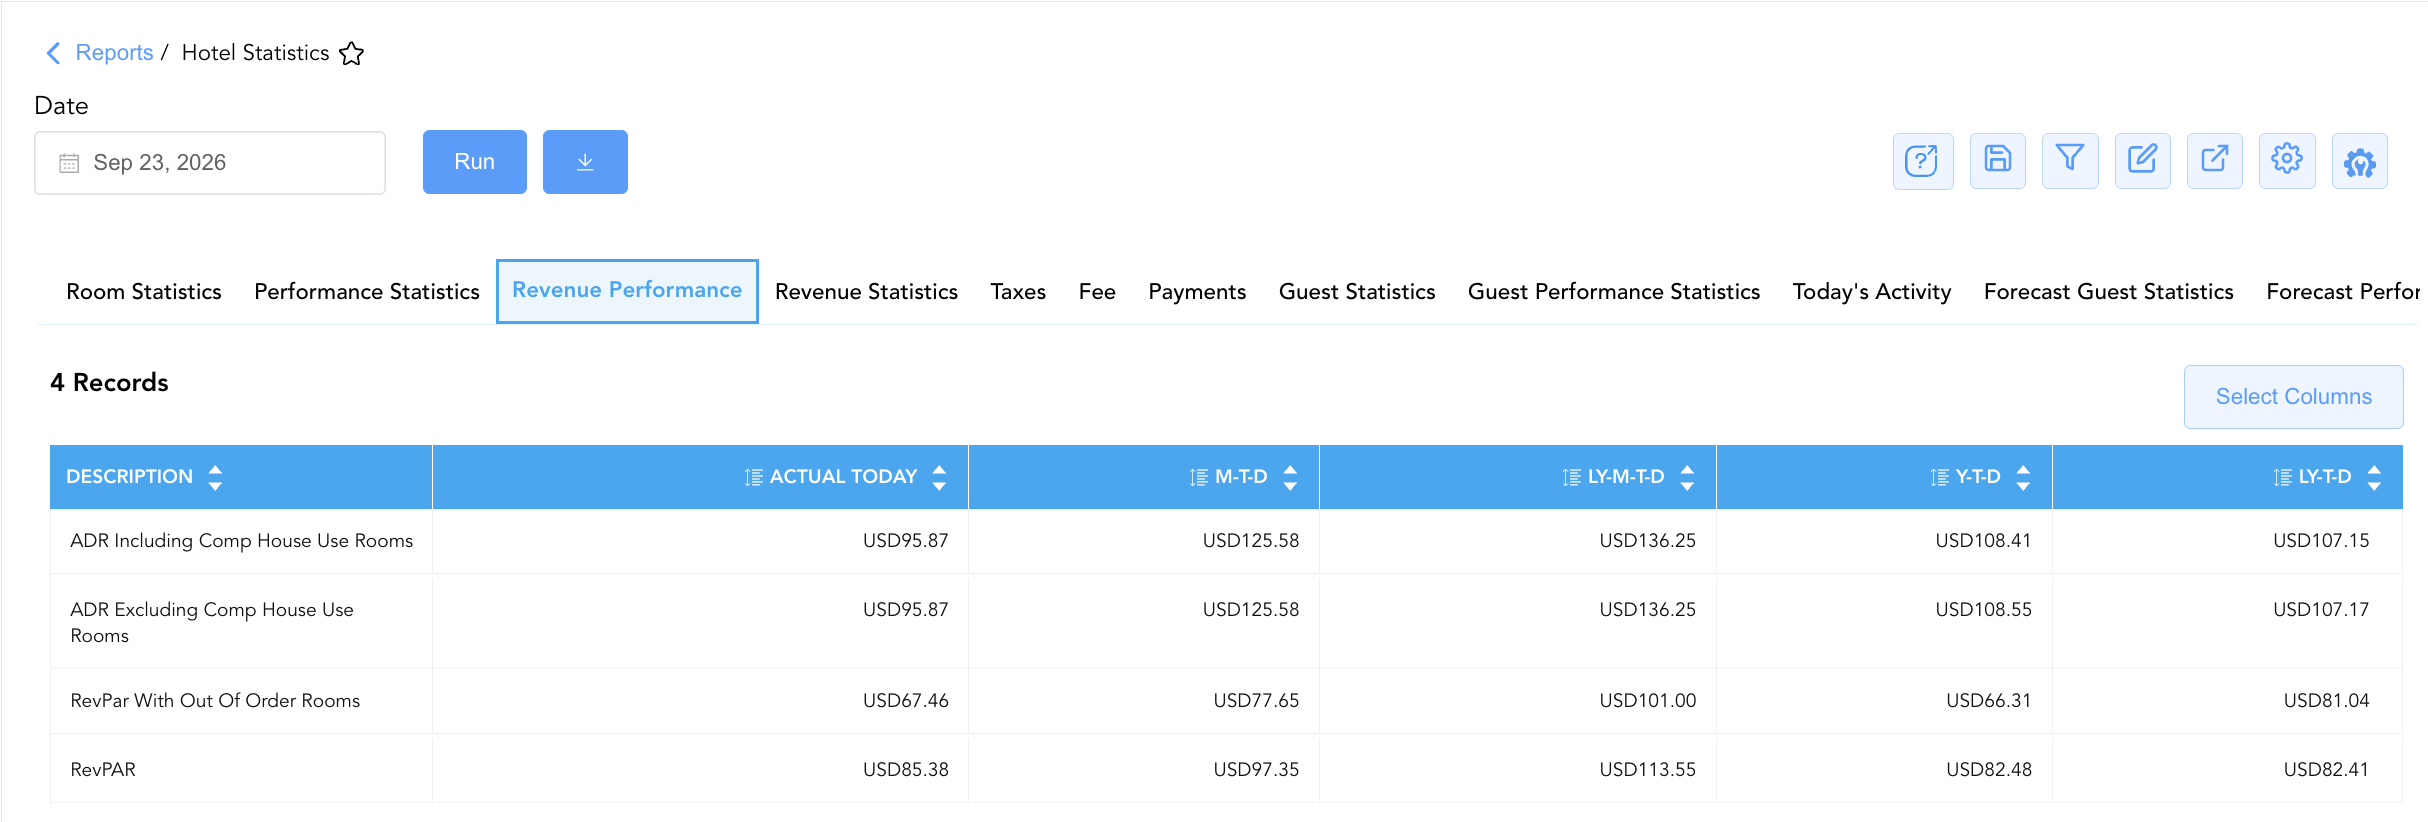
Task: Click the Run button
Action: click(474, 162)
